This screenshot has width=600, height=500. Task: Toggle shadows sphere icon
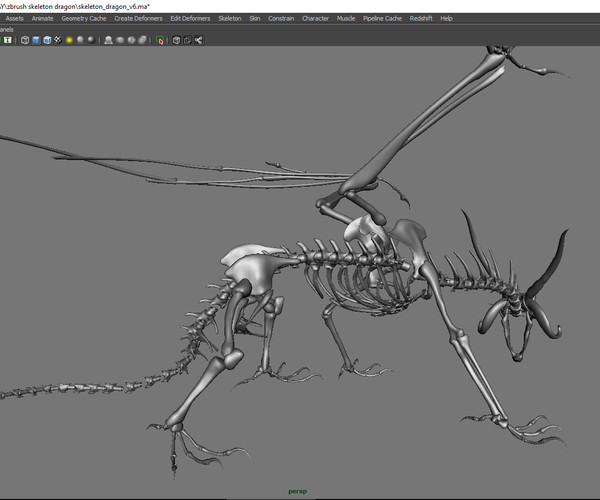(80, 40)
